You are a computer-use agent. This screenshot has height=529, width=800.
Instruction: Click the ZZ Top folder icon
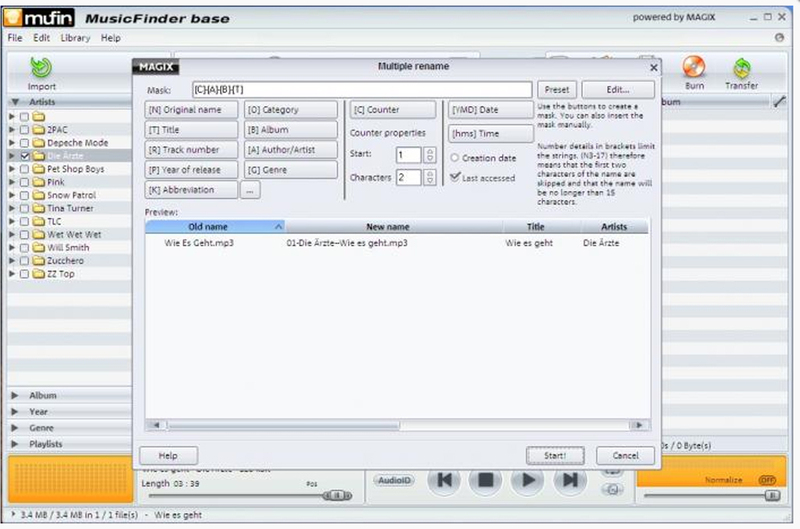(39, 274)
